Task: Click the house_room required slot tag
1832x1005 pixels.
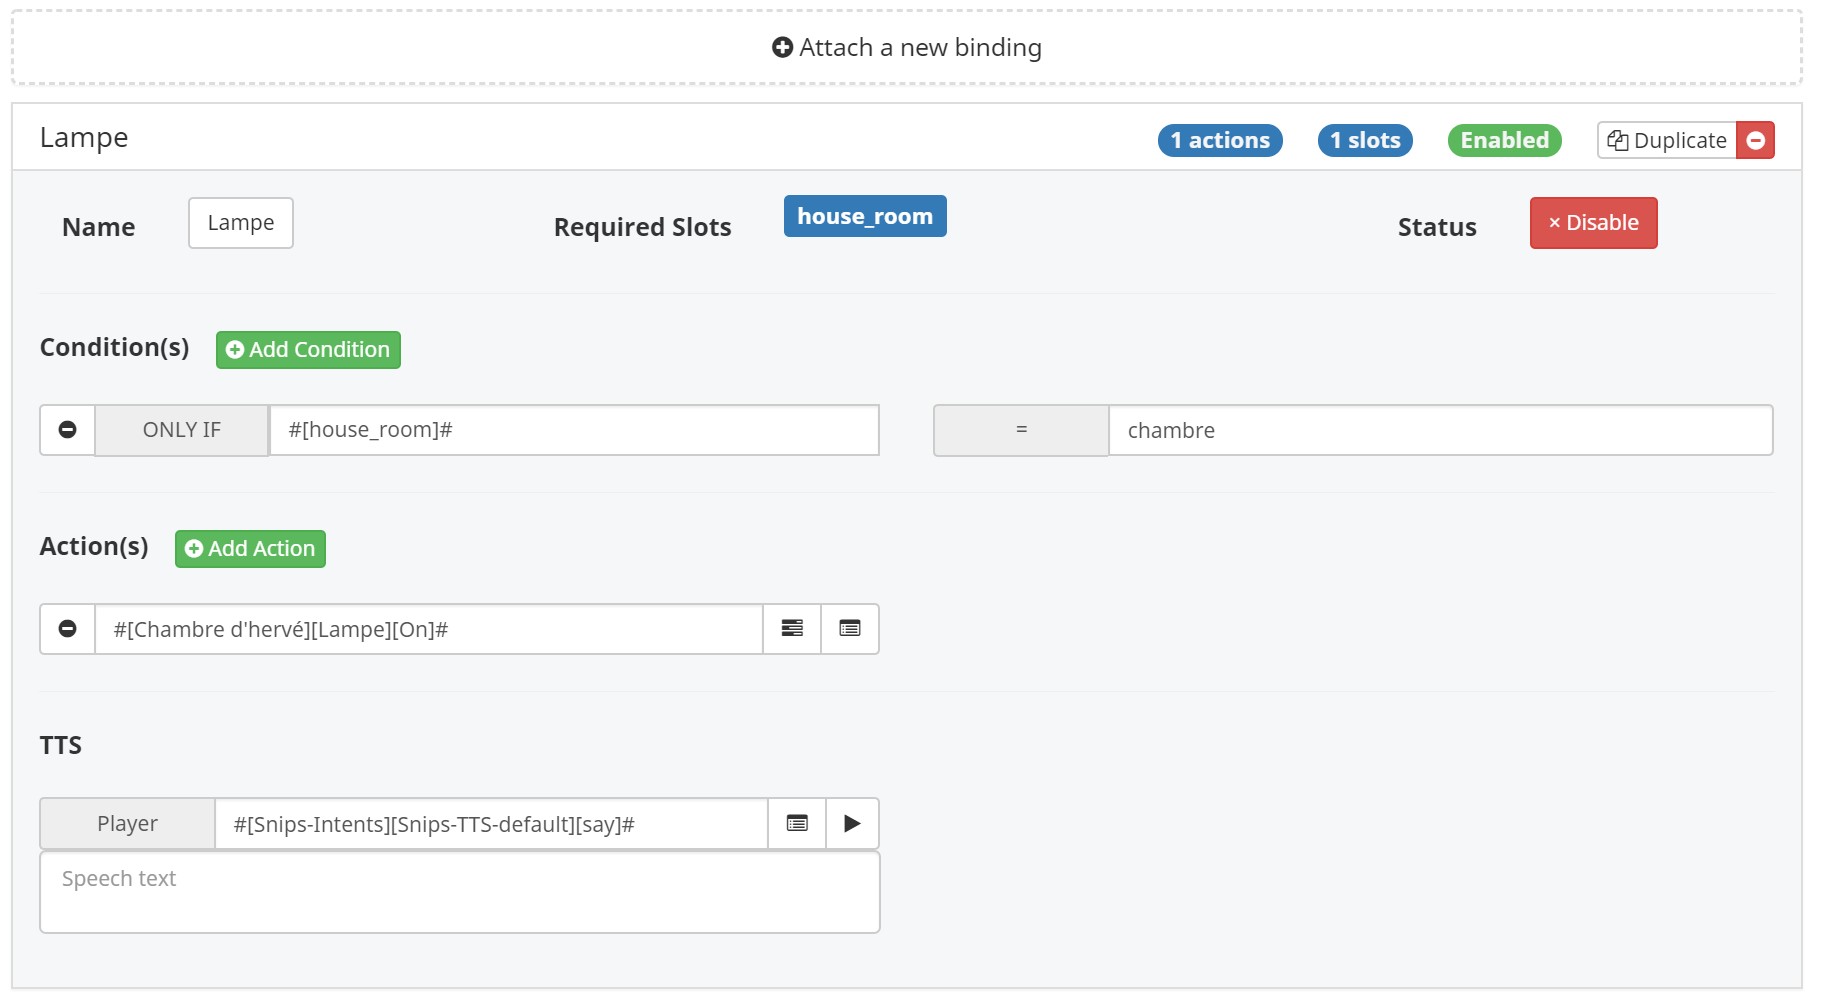Action: point(865,216)
